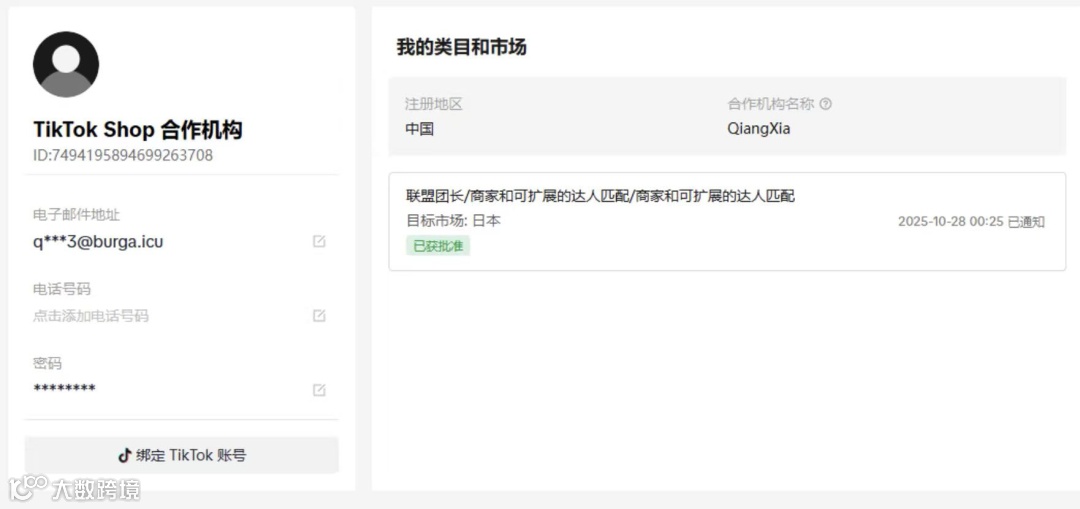Click the green 已获批准 status tag
Image resolution: width=1080 pixels, height=509 pixels.
(x=438, y=246)
